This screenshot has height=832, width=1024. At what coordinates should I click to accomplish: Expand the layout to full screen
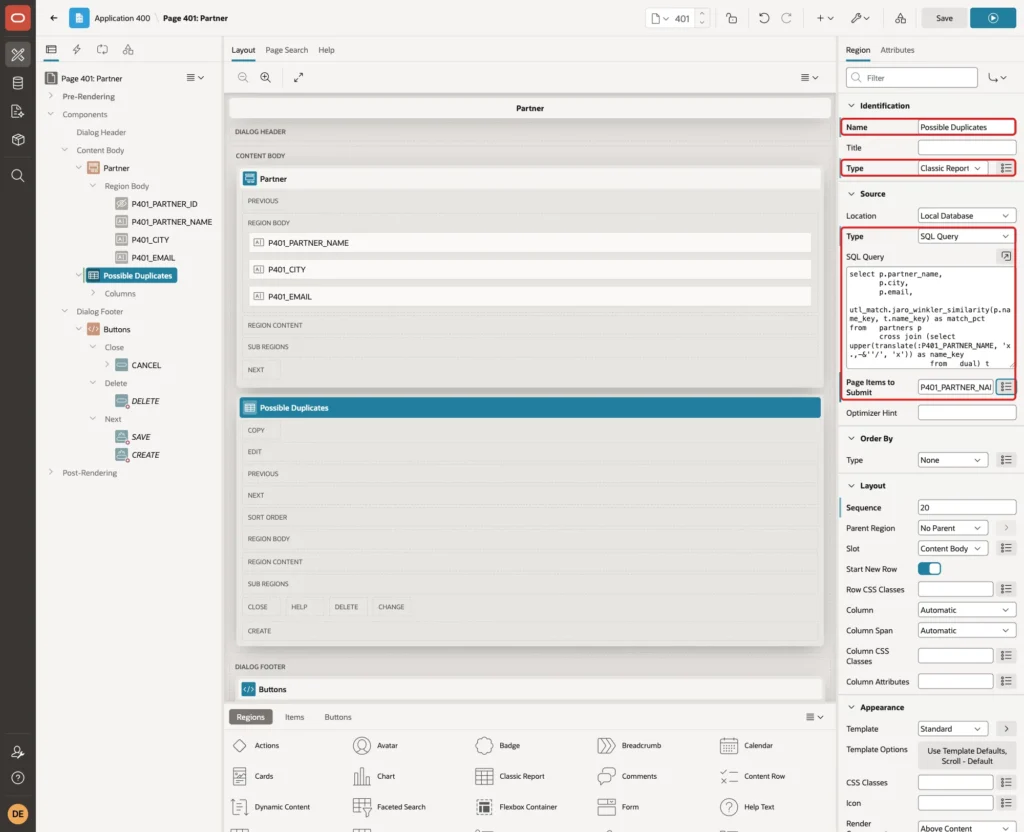[298, 77]
